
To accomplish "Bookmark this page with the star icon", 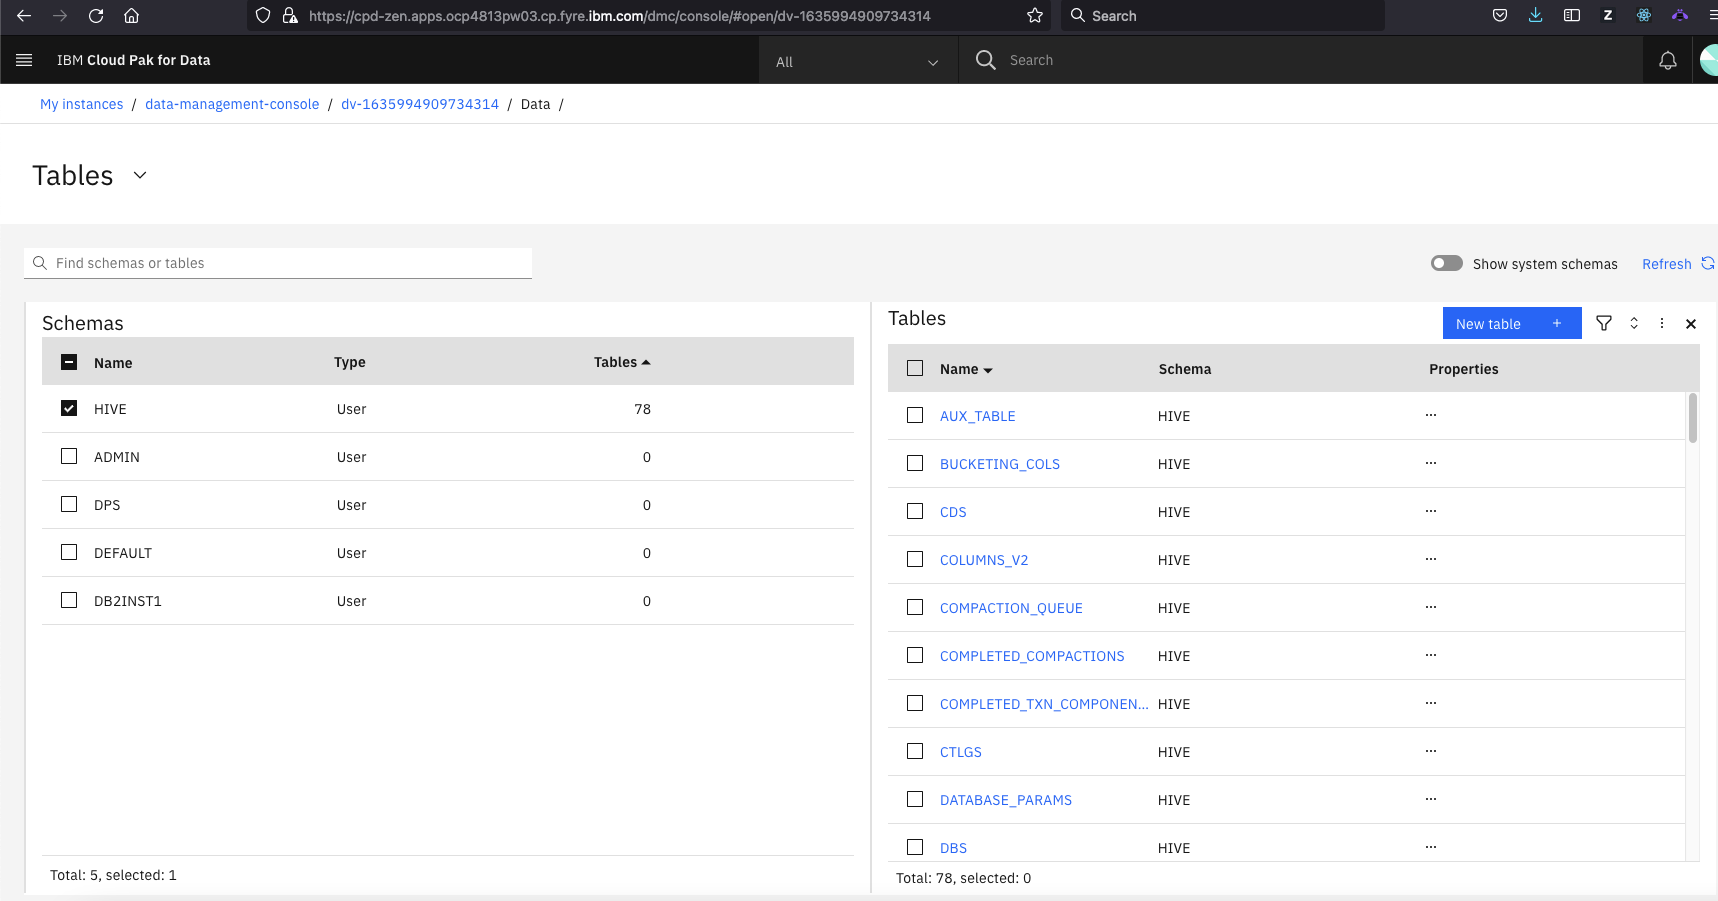I will 1035,16.
